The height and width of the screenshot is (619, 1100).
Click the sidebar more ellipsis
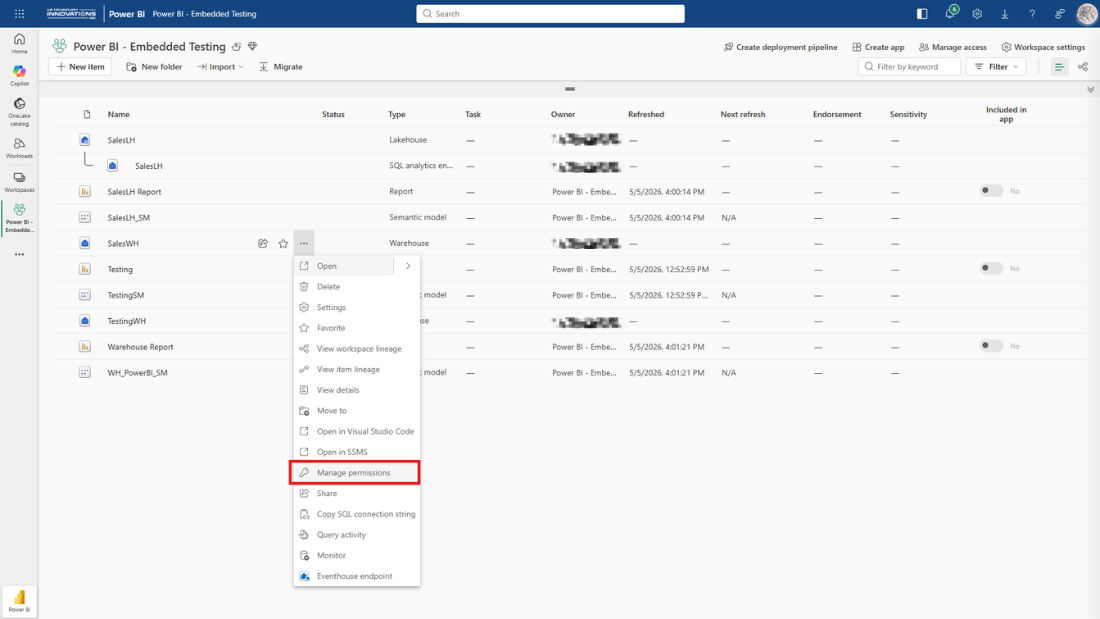19,254
